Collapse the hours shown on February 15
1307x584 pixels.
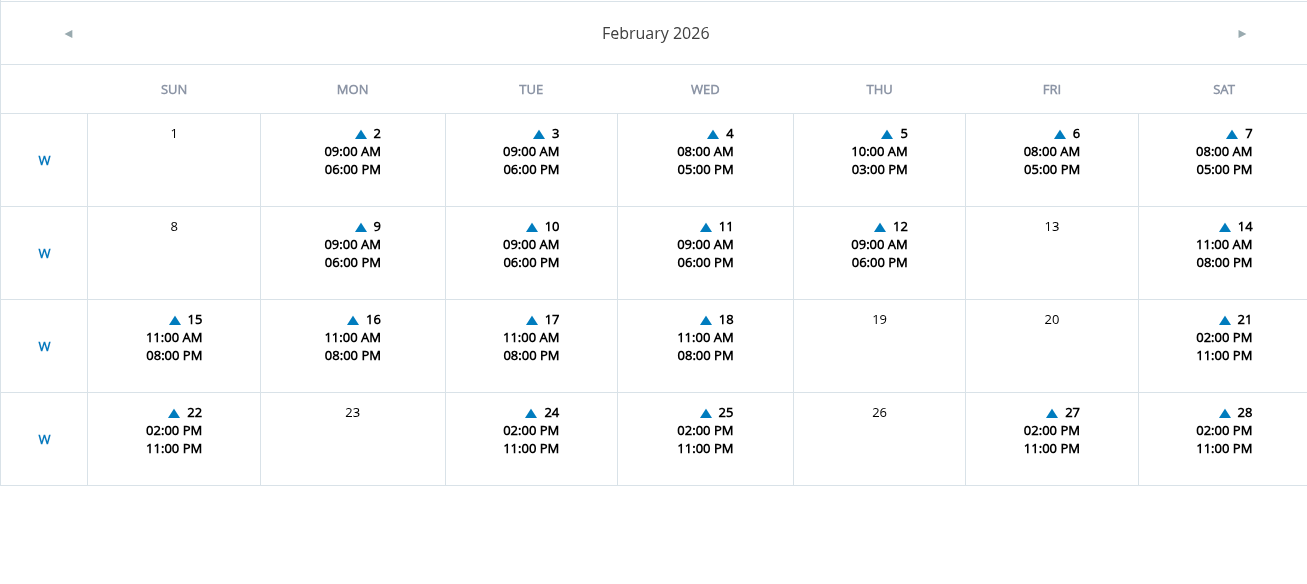(176, 319)
